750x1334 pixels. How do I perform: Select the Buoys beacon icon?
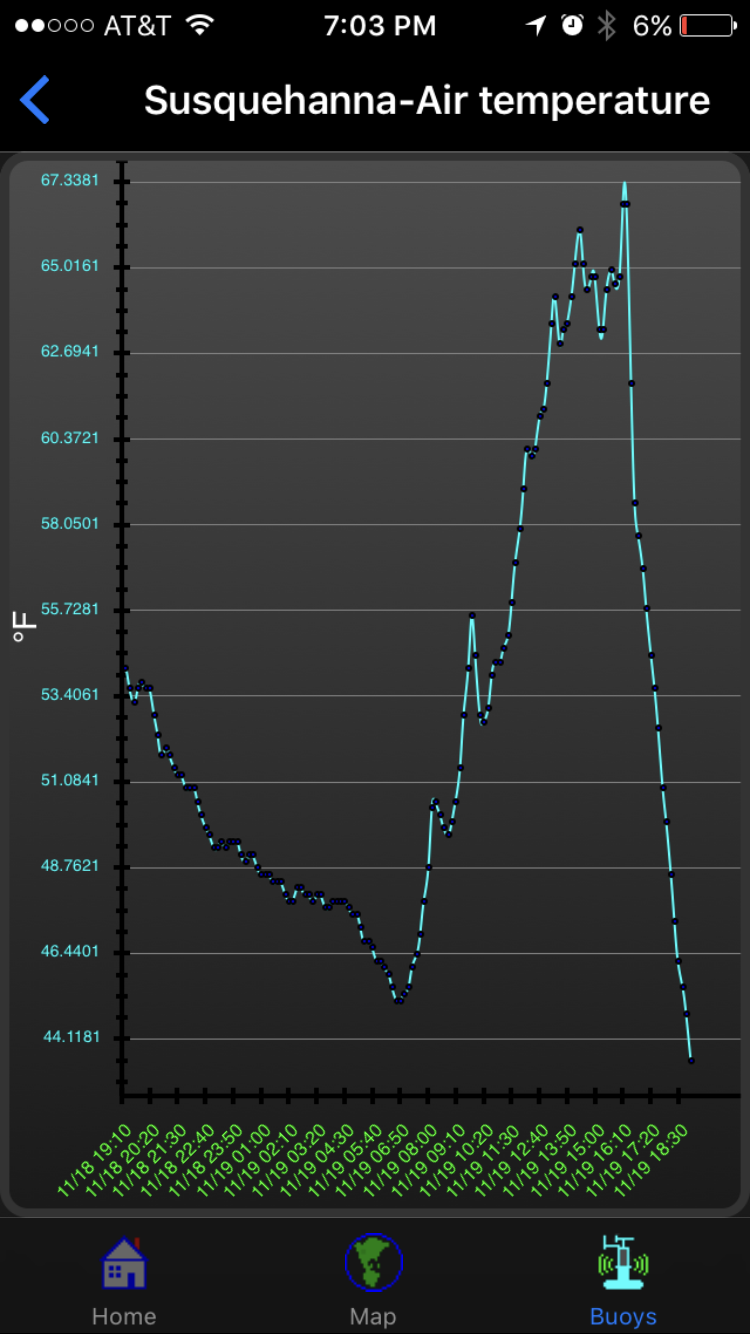pyautogui.click(x=623, y=1262)
